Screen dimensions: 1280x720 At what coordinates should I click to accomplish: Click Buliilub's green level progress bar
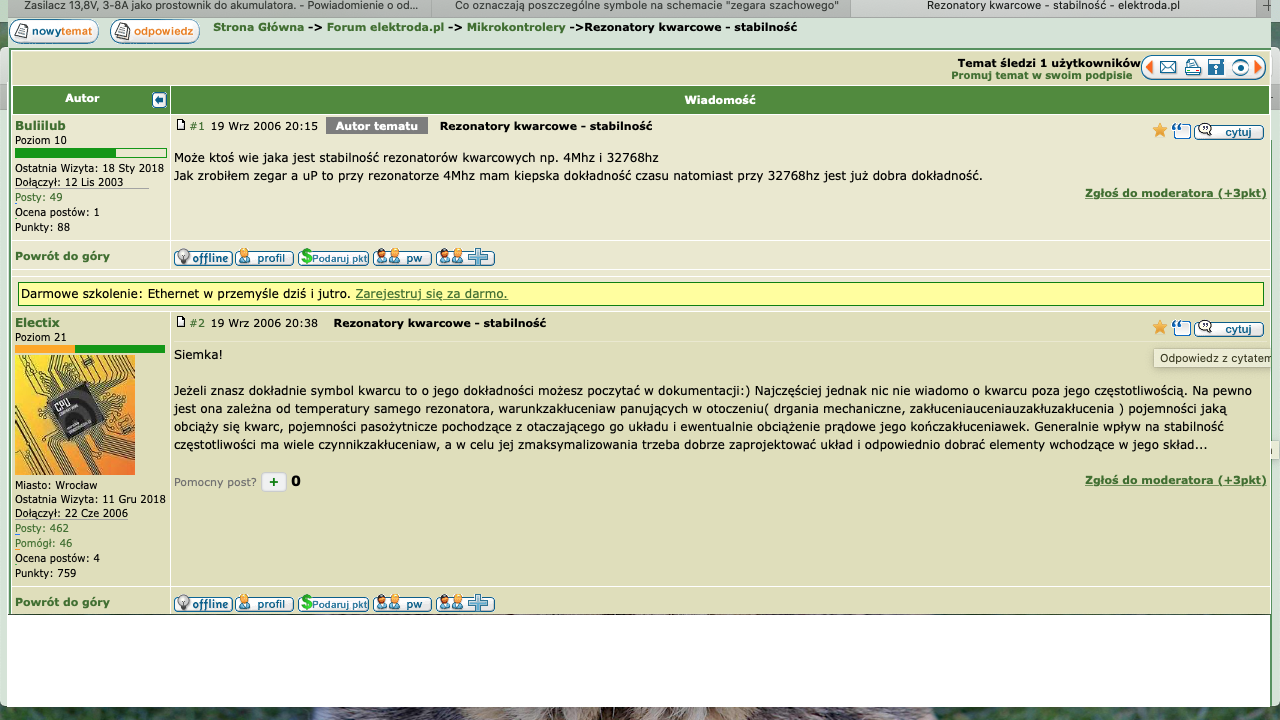click(x=91, y=153)
